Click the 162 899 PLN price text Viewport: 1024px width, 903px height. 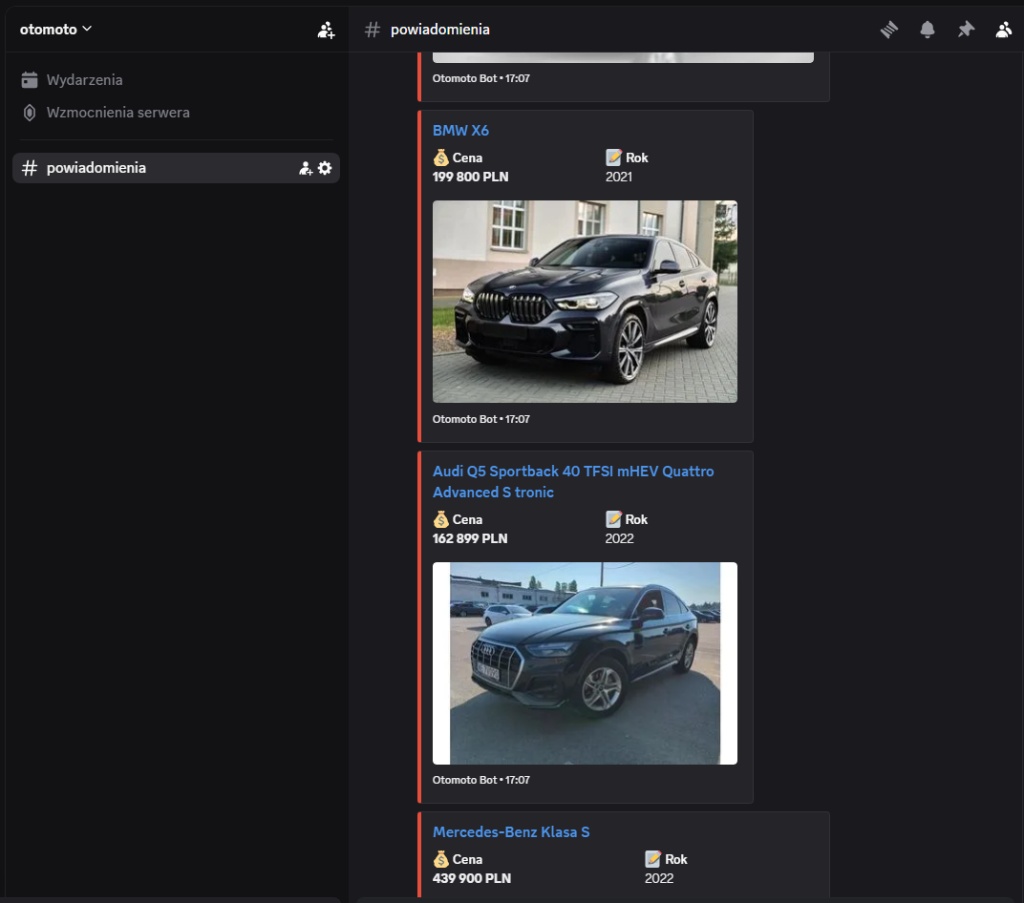pos(470,539)
